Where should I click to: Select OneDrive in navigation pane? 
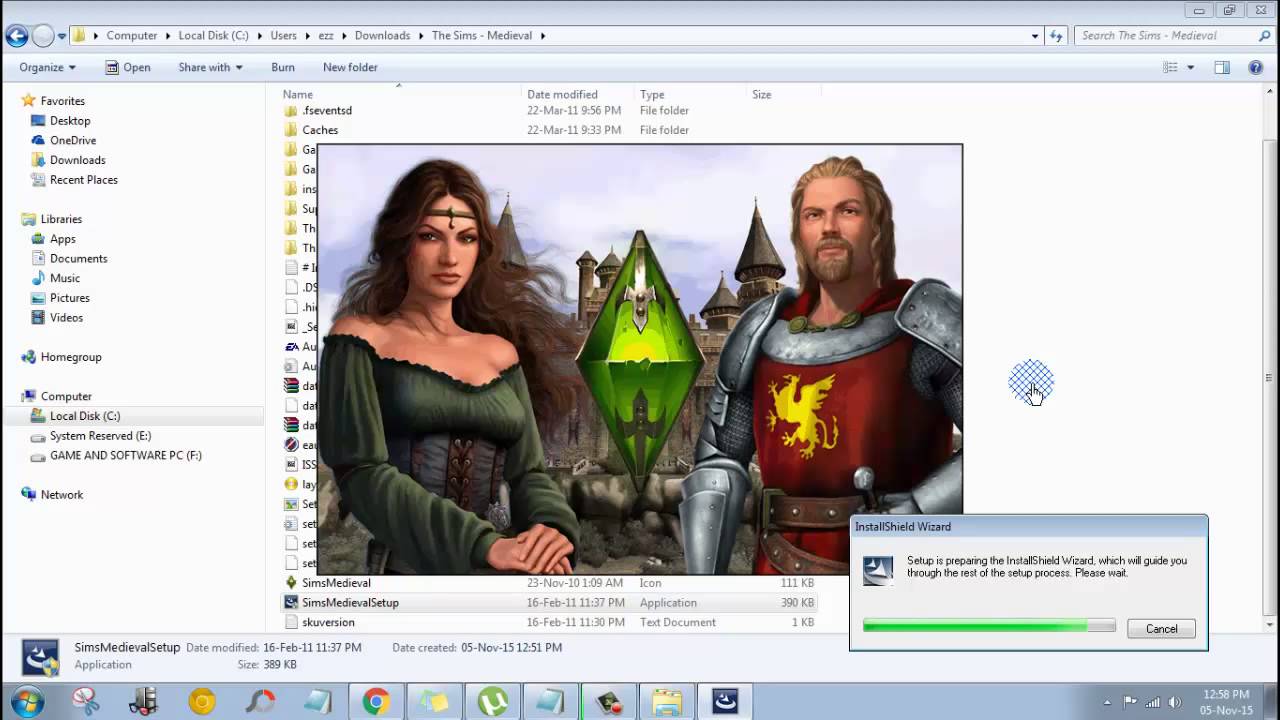coord(73,140)
